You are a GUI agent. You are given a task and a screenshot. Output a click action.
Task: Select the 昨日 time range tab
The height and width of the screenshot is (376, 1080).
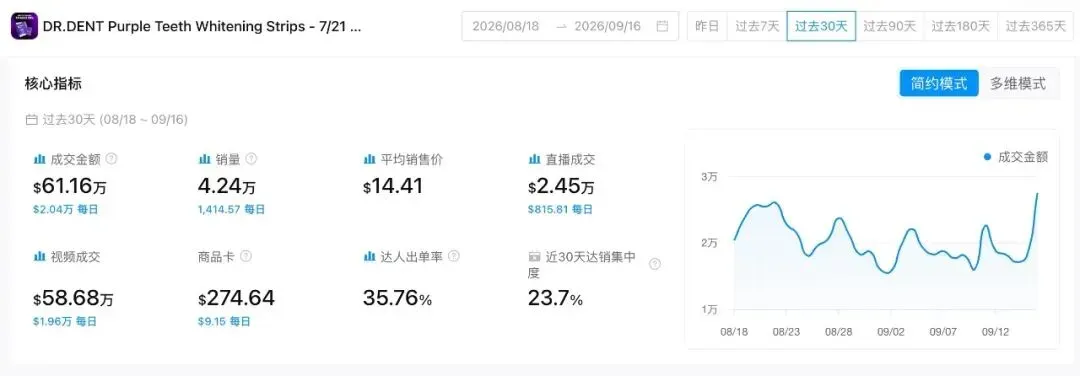[x=707, y=26]
